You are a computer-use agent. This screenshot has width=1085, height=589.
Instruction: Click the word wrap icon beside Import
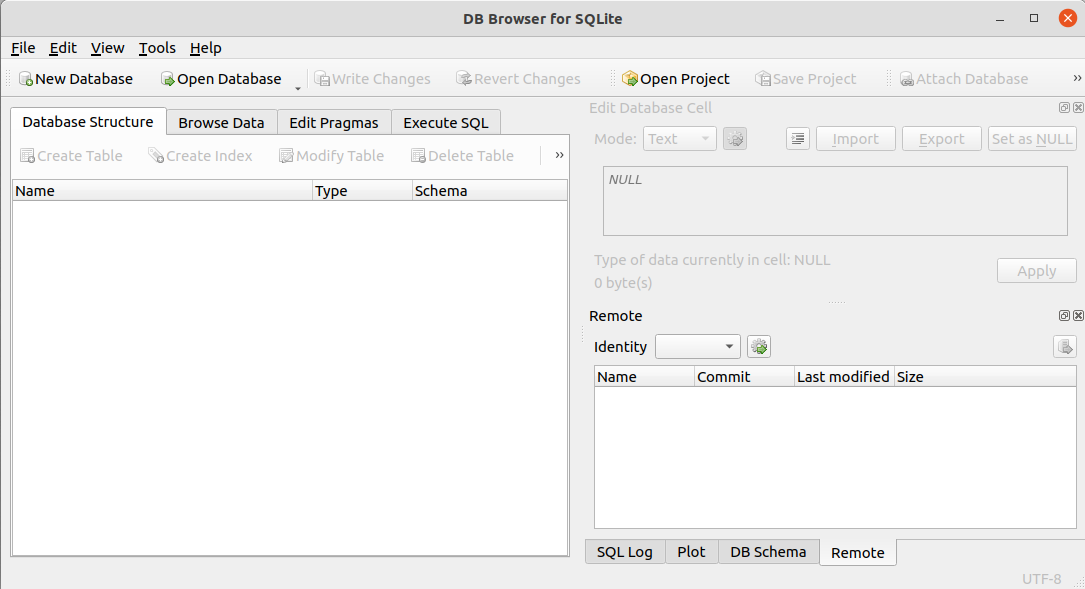pyautogui.click(x=798, y=139)
